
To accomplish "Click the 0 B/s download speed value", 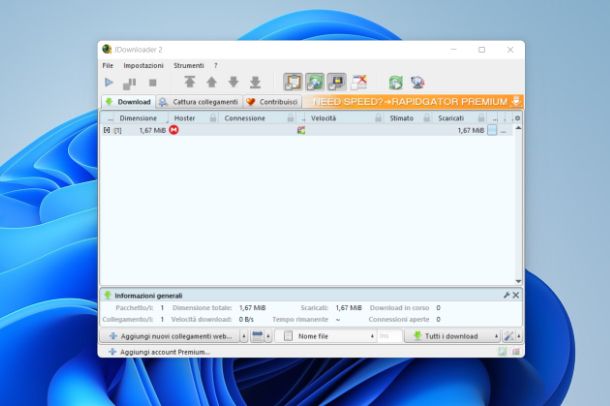I will (x=246, y=319).
